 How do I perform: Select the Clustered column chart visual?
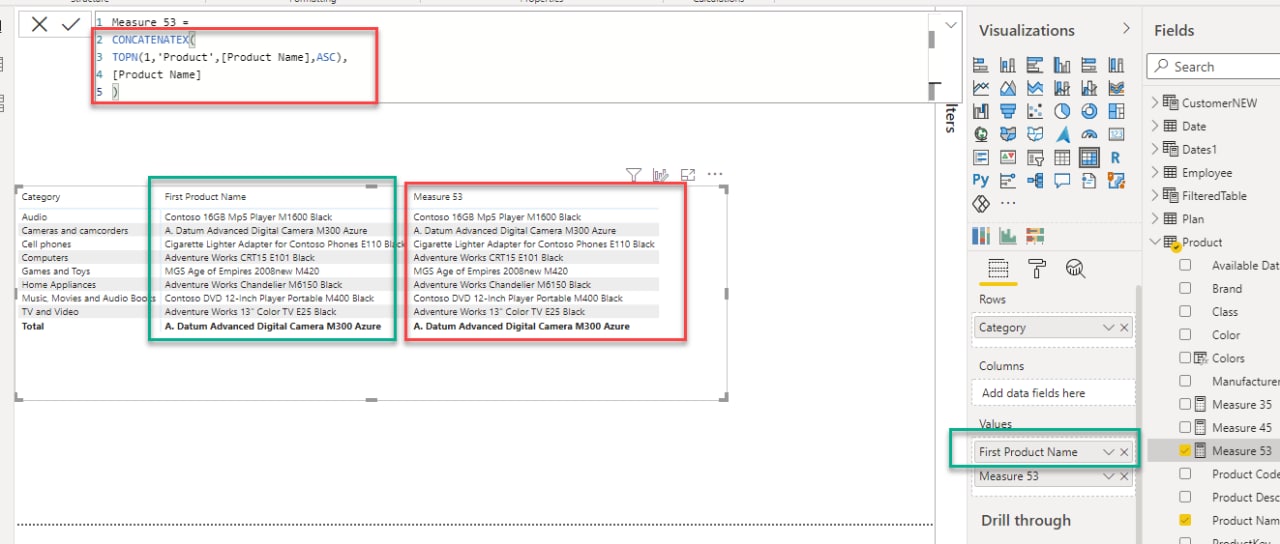(1062, 65)
